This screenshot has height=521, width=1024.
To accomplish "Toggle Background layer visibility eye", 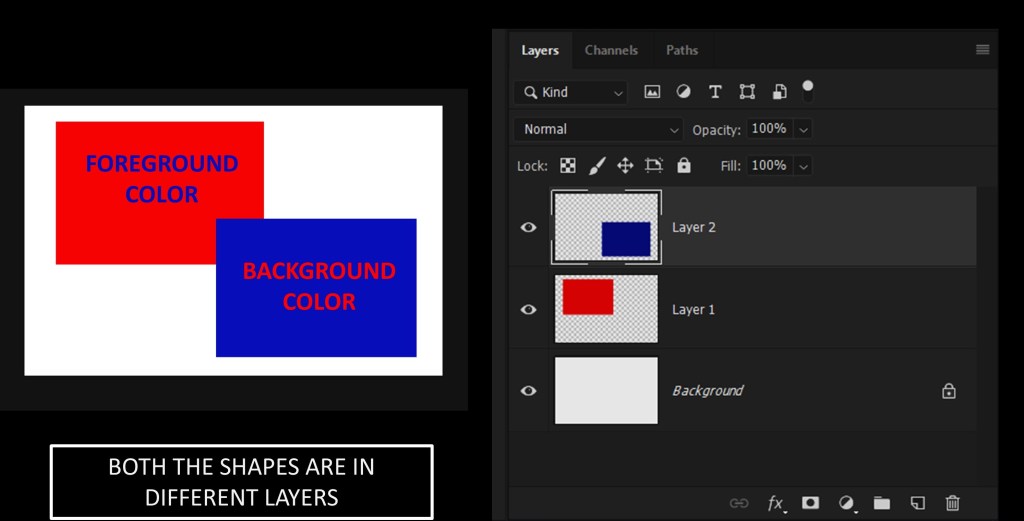I will click(528, 391).
